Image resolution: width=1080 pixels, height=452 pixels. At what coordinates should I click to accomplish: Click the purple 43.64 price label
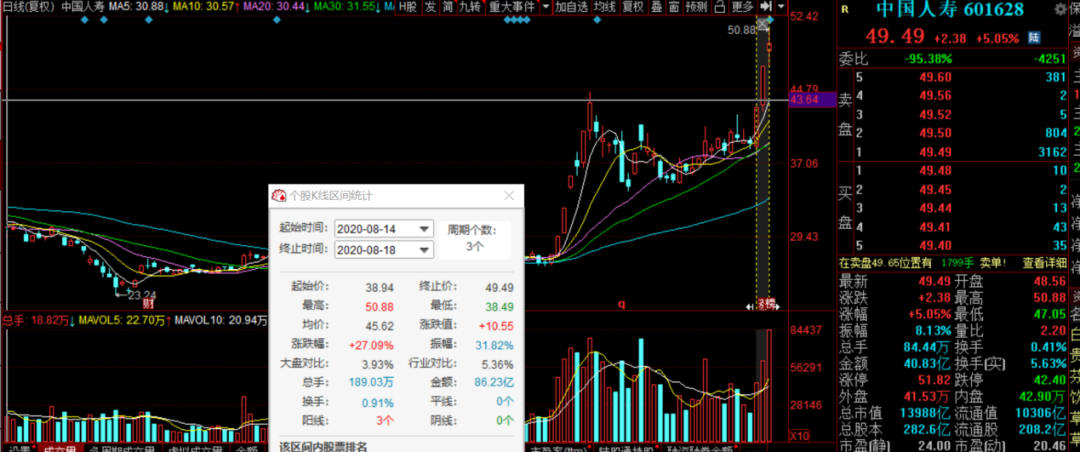812,100
